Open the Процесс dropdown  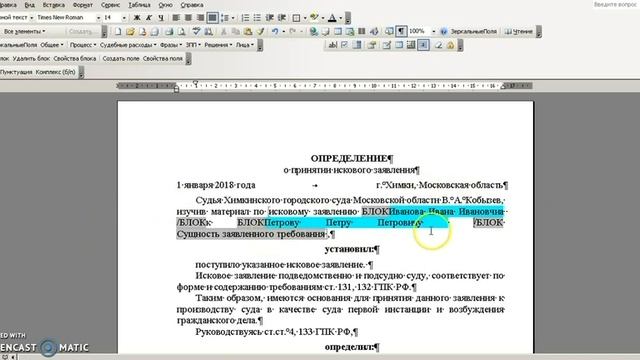point(83,45)
